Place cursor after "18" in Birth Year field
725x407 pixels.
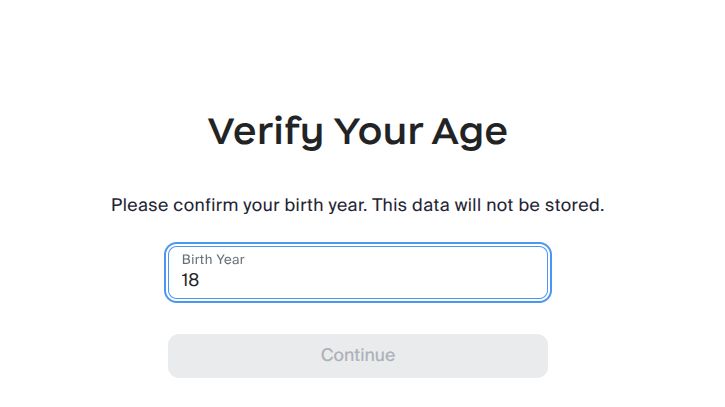pos(201,281)
